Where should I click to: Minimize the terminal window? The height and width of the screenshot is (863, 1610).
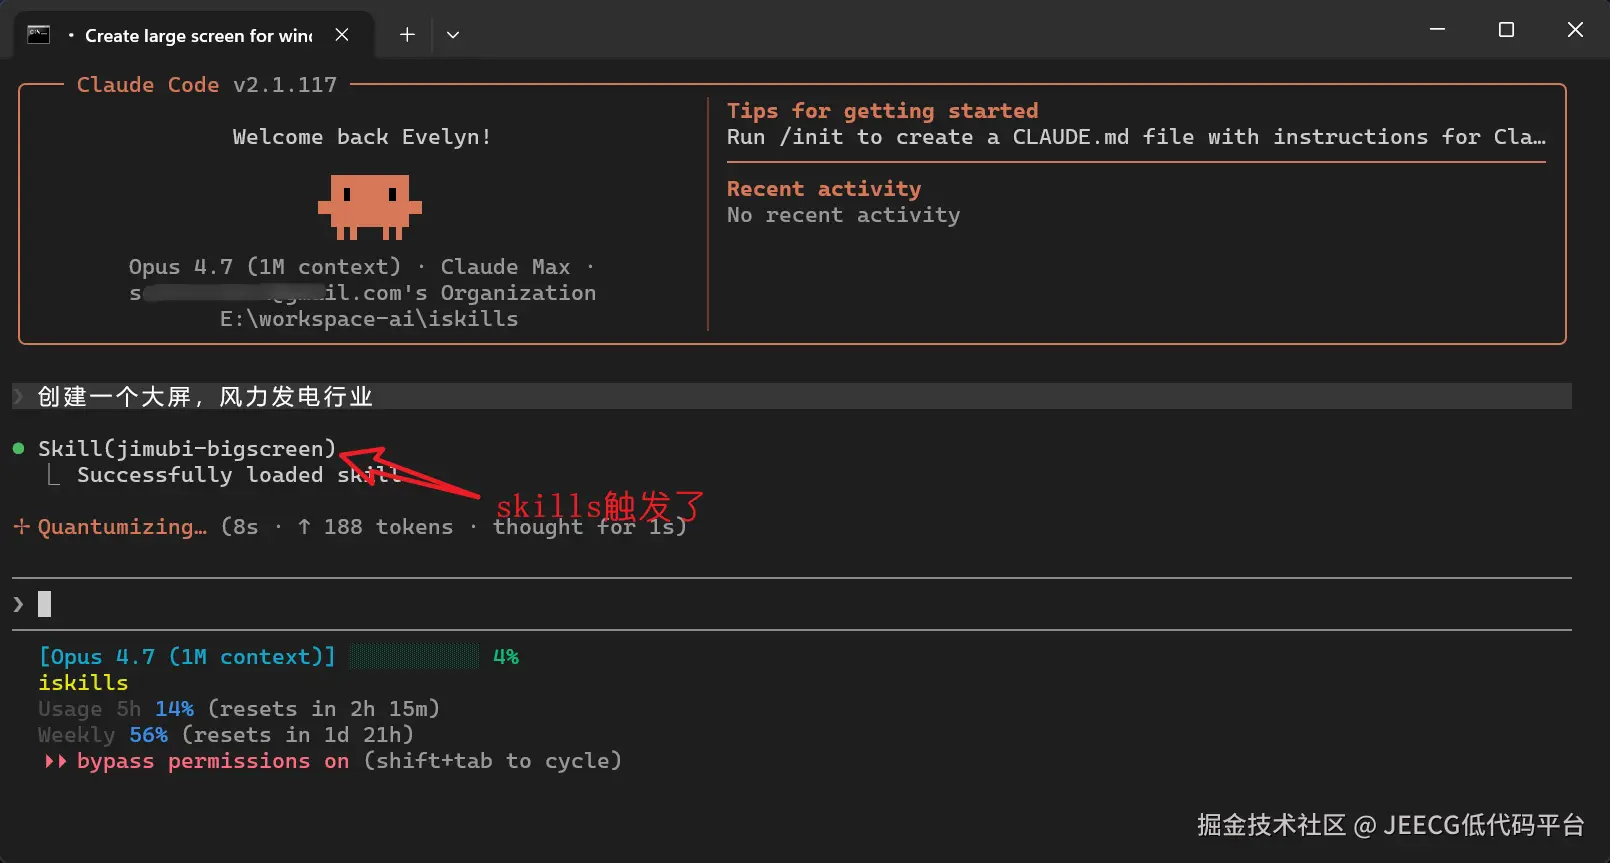(x=1437, y=30)
